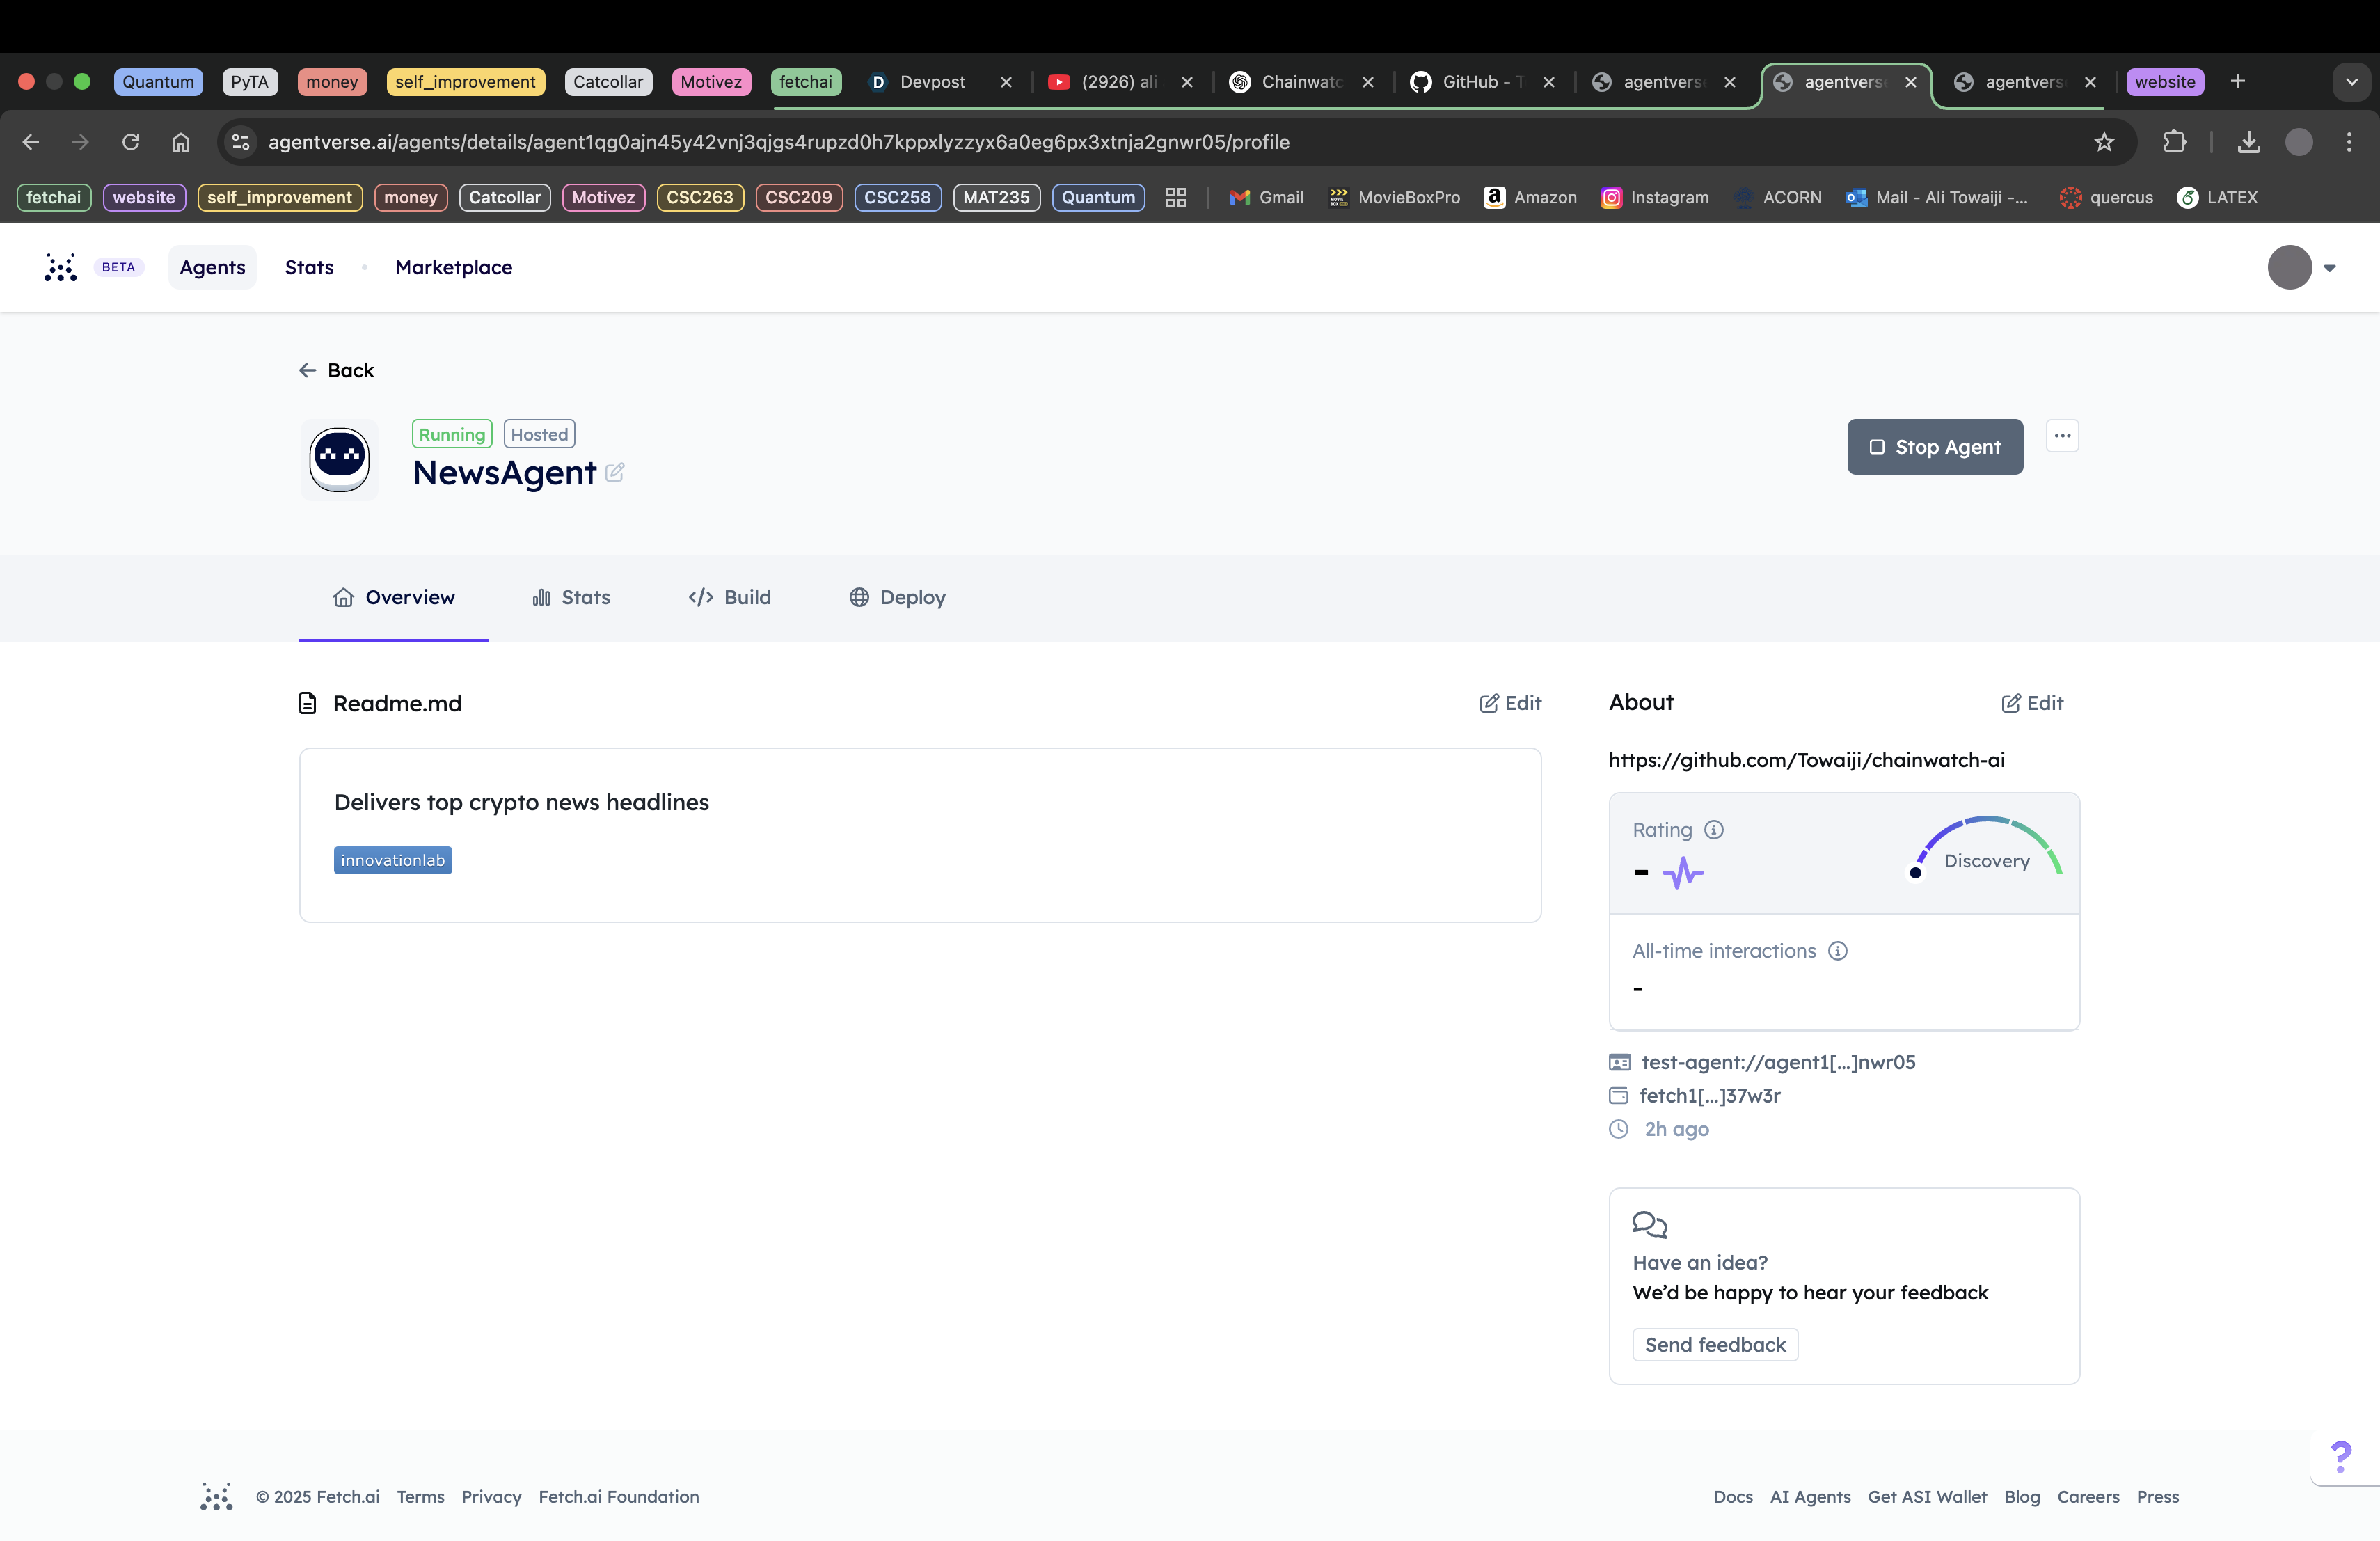Expand the user account dropdown arrow
The width and height of the screenshot is (2380, 1541).
[2329, 268]
